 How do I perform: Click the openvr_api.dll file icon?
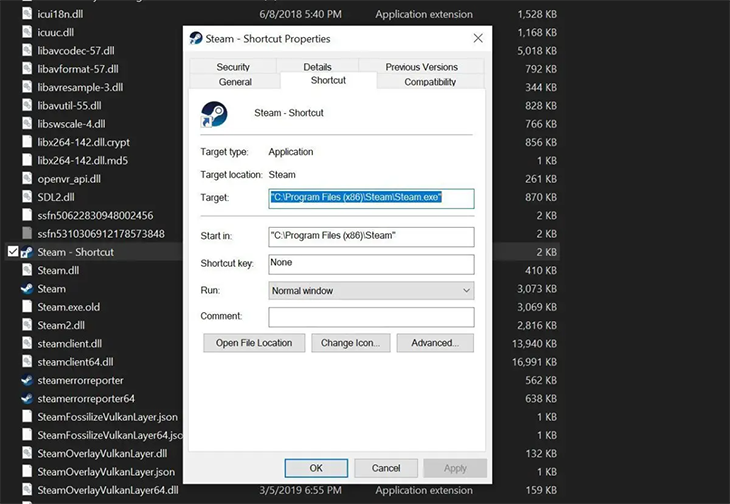(x=27, y=179)
